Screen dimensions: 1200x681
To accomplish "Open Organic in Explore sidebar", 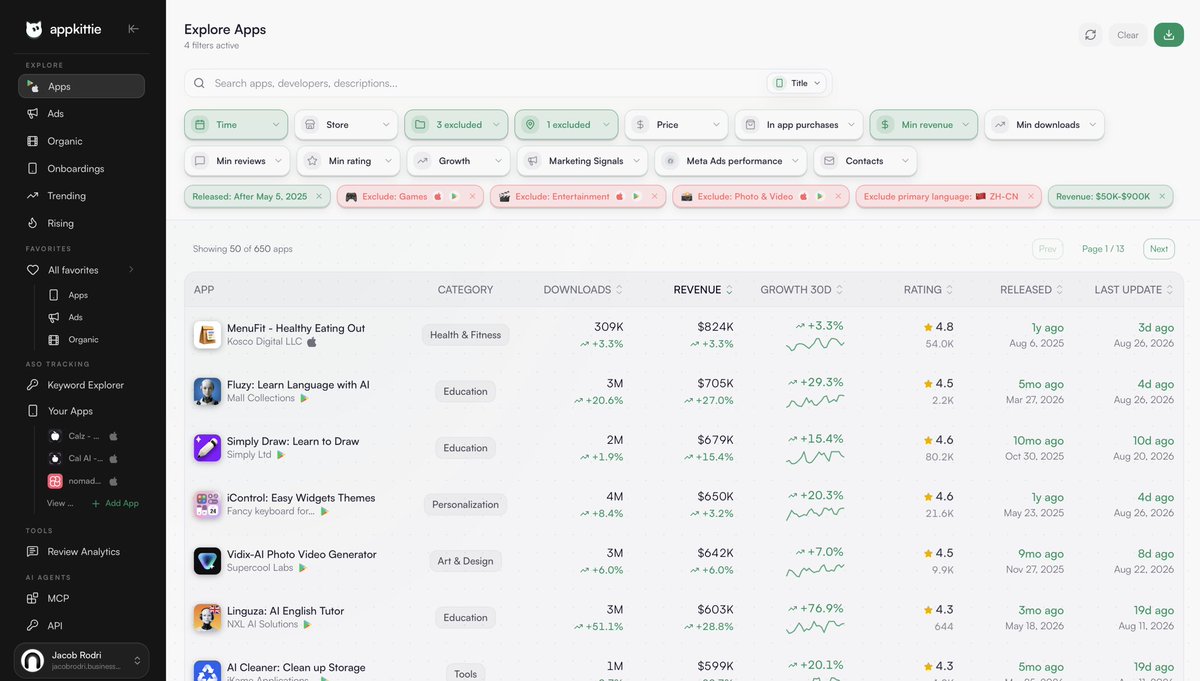I will [81, 141].
